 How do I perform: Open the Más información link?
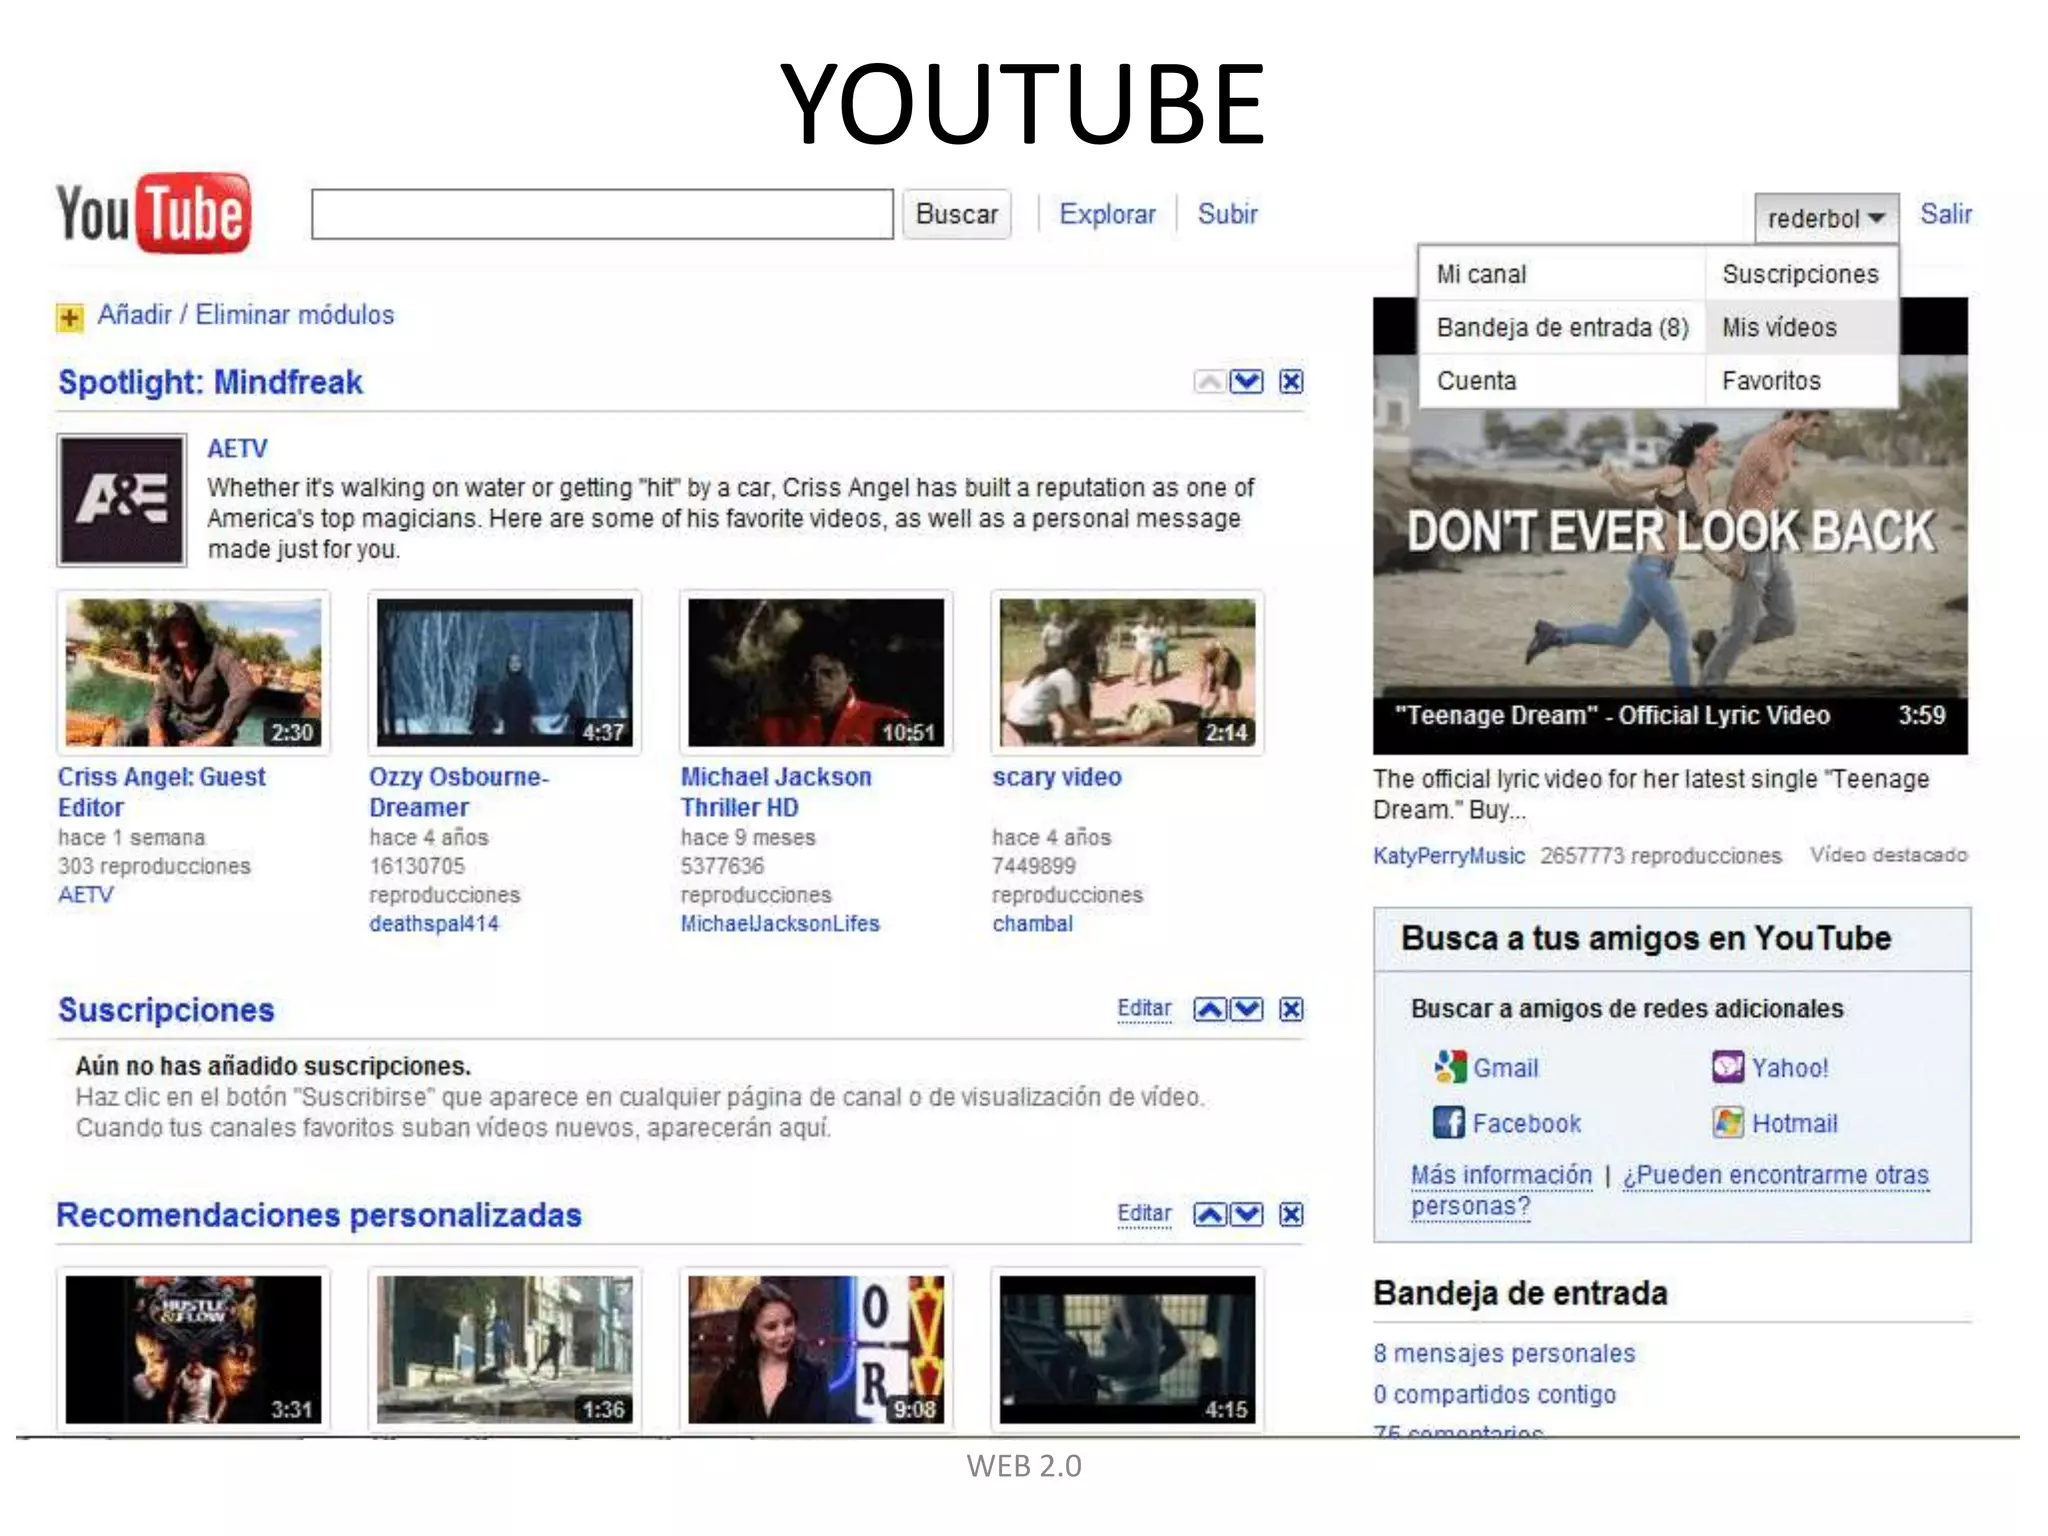pos(1501,1175)
